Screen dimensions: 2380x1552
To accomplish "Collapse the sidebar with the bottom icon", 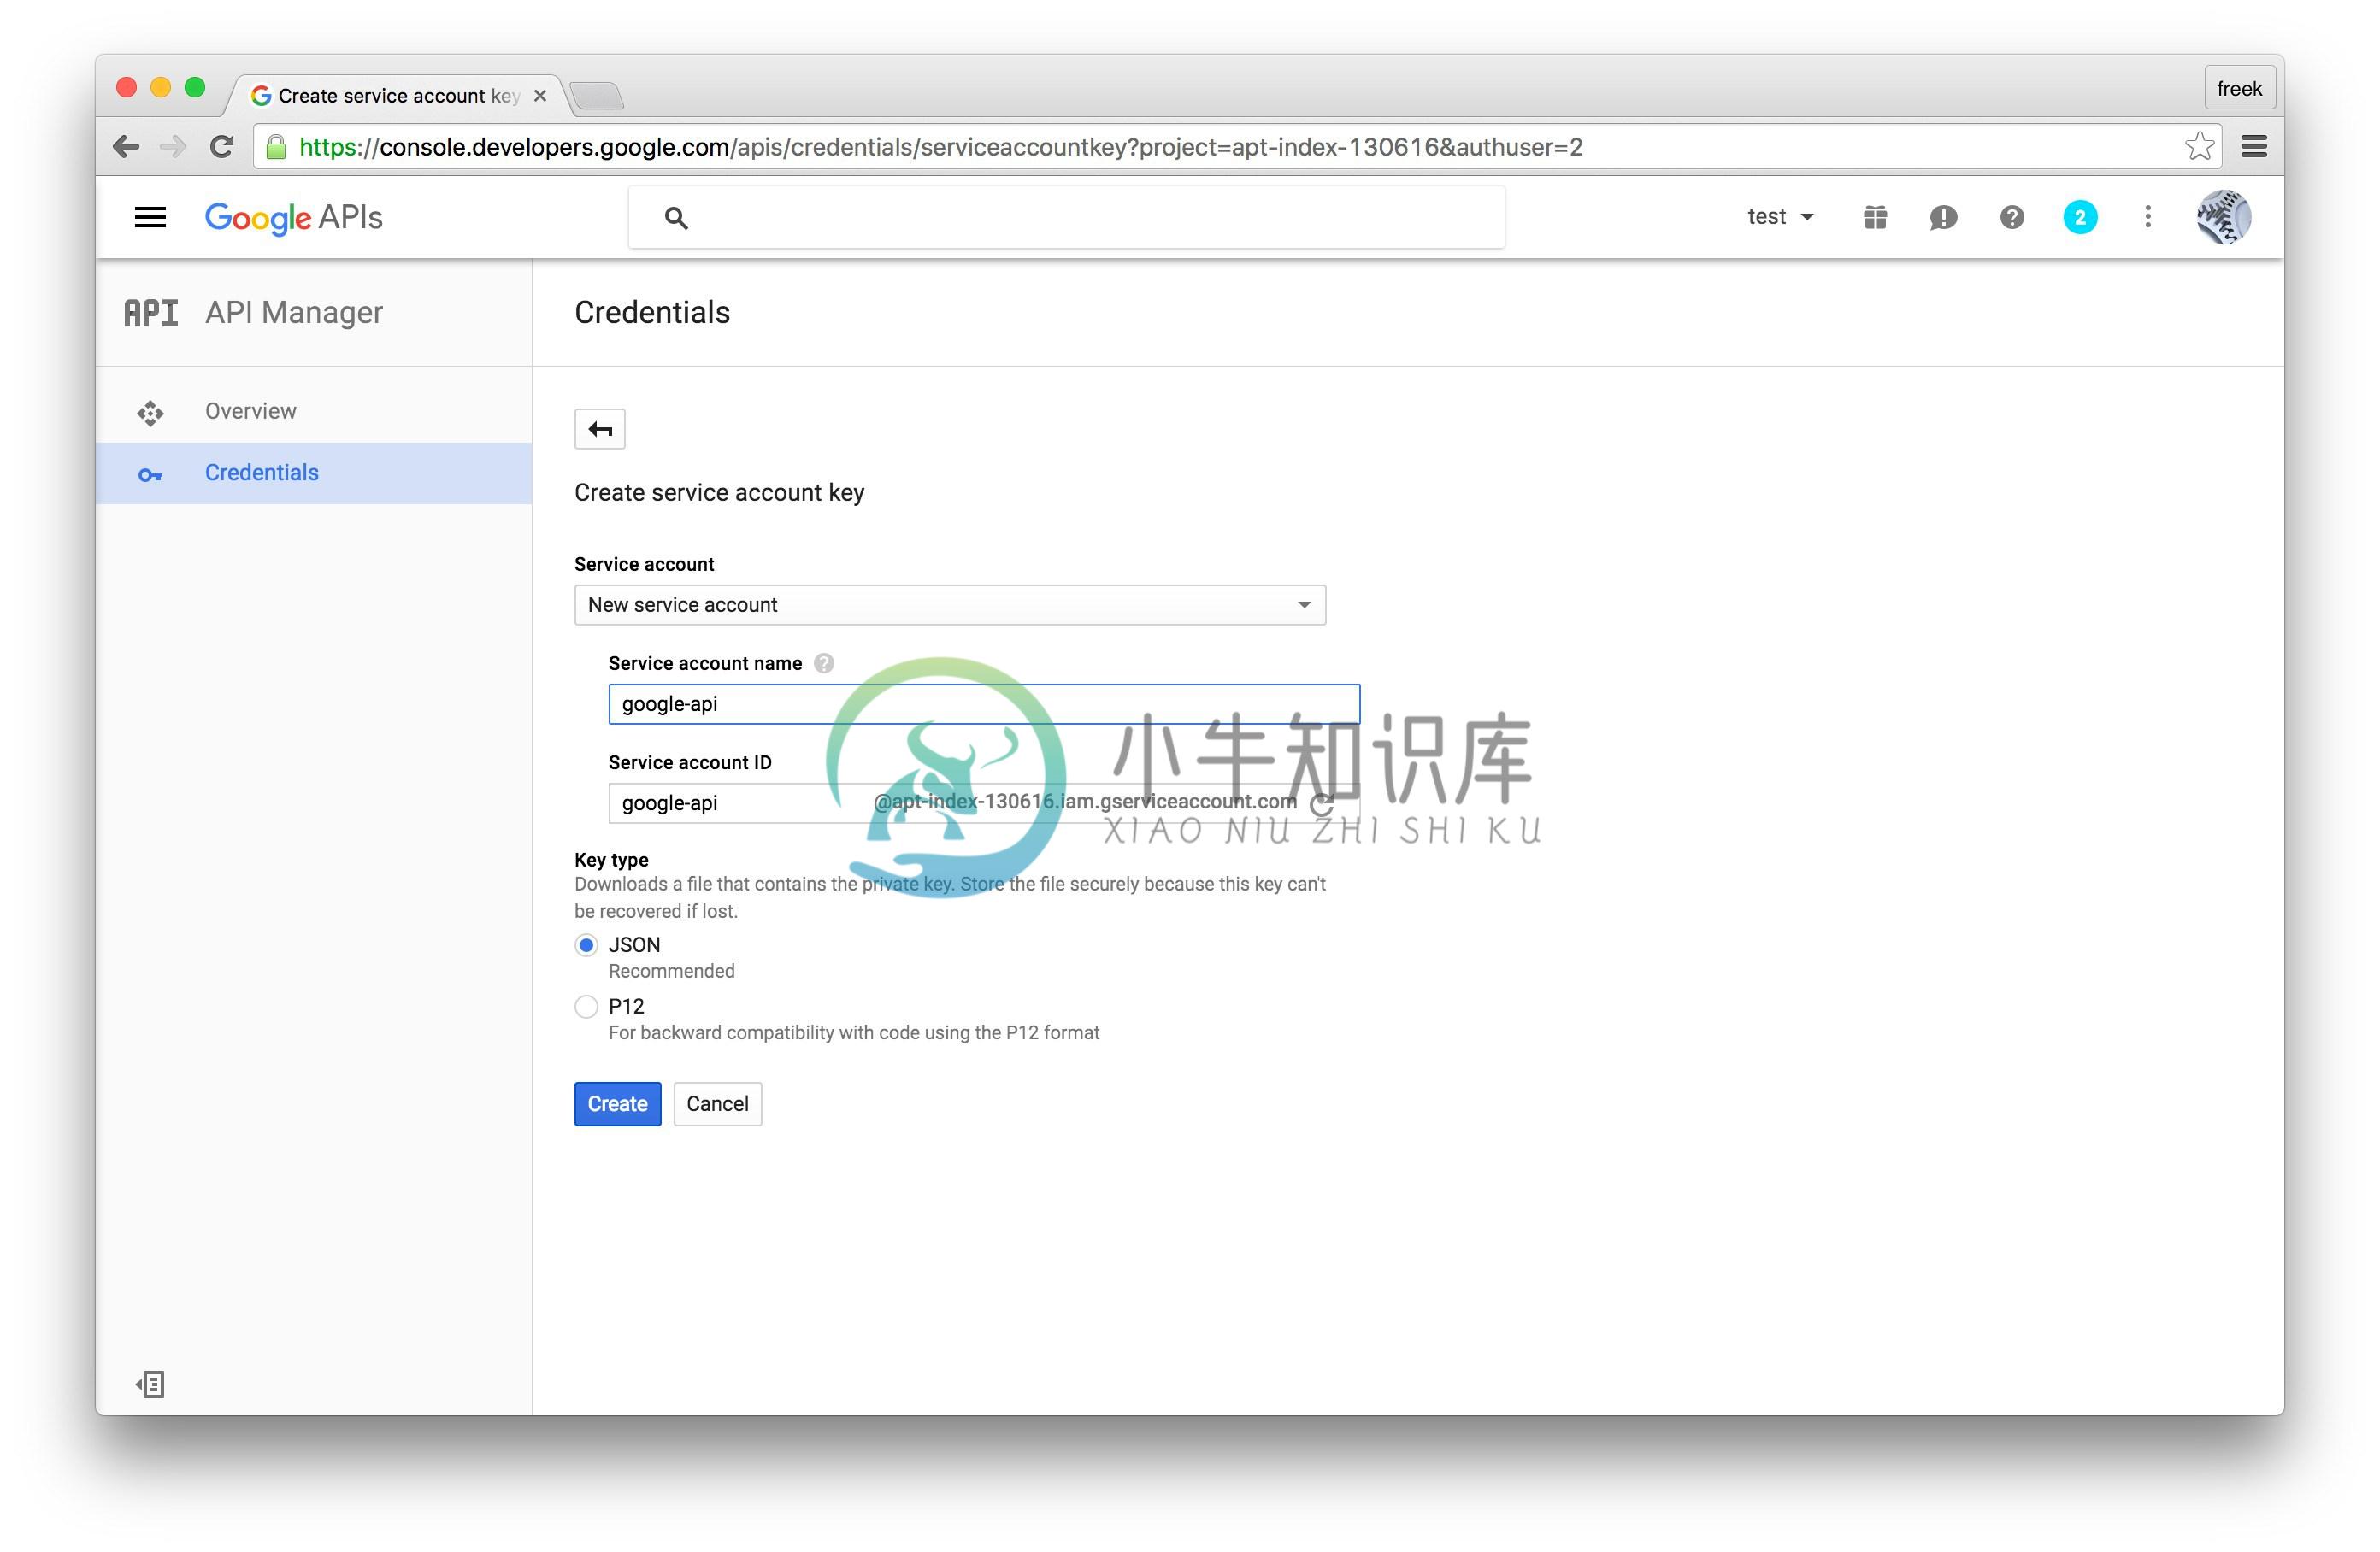I will tap(150, 1384).
